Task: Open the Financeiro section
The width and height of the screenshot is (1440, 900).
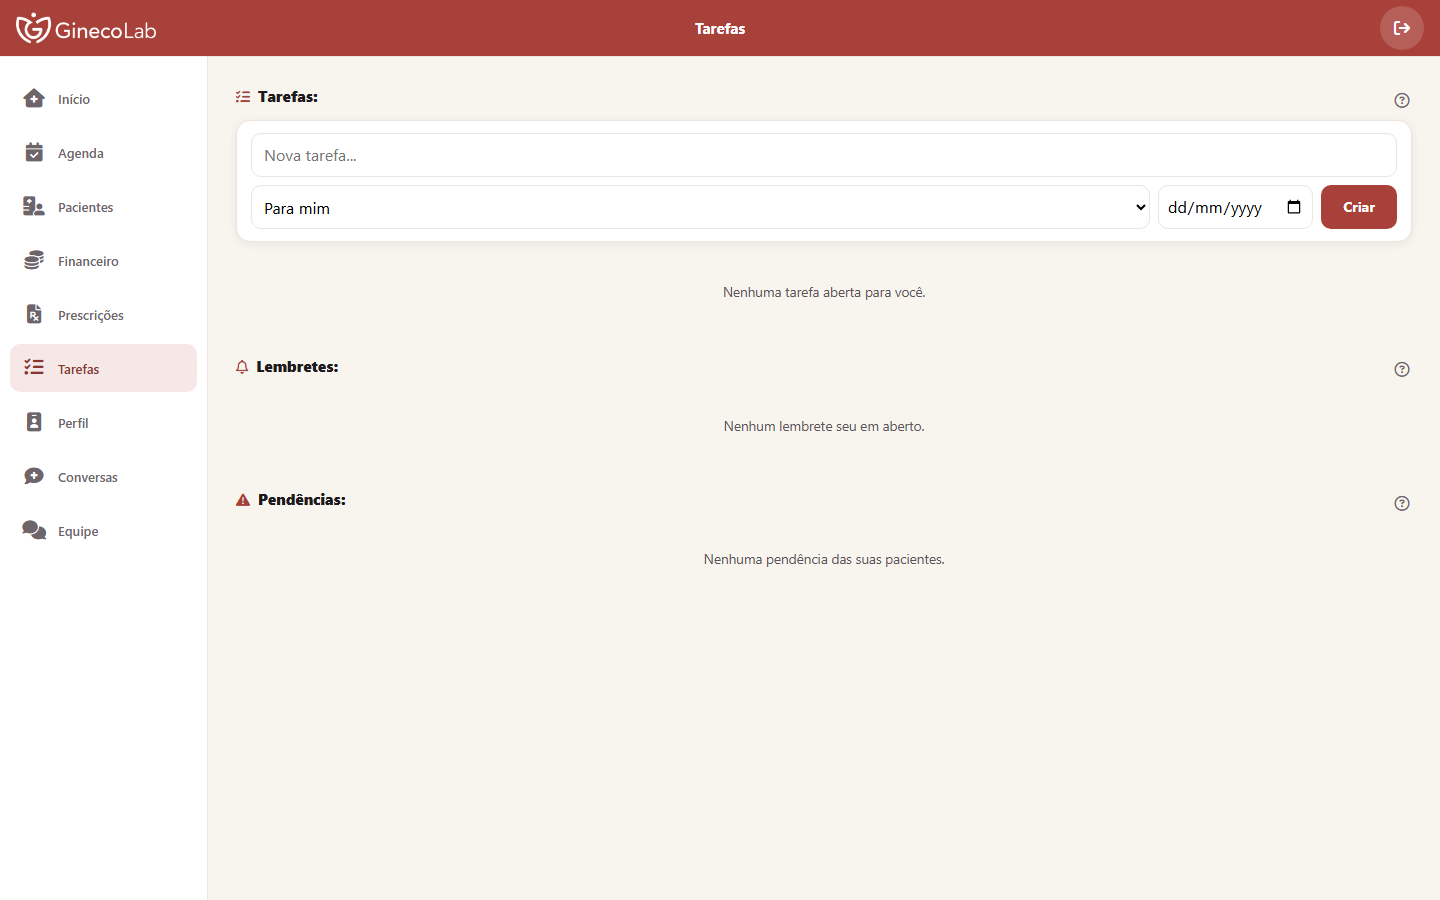Action: pos(104,261)
